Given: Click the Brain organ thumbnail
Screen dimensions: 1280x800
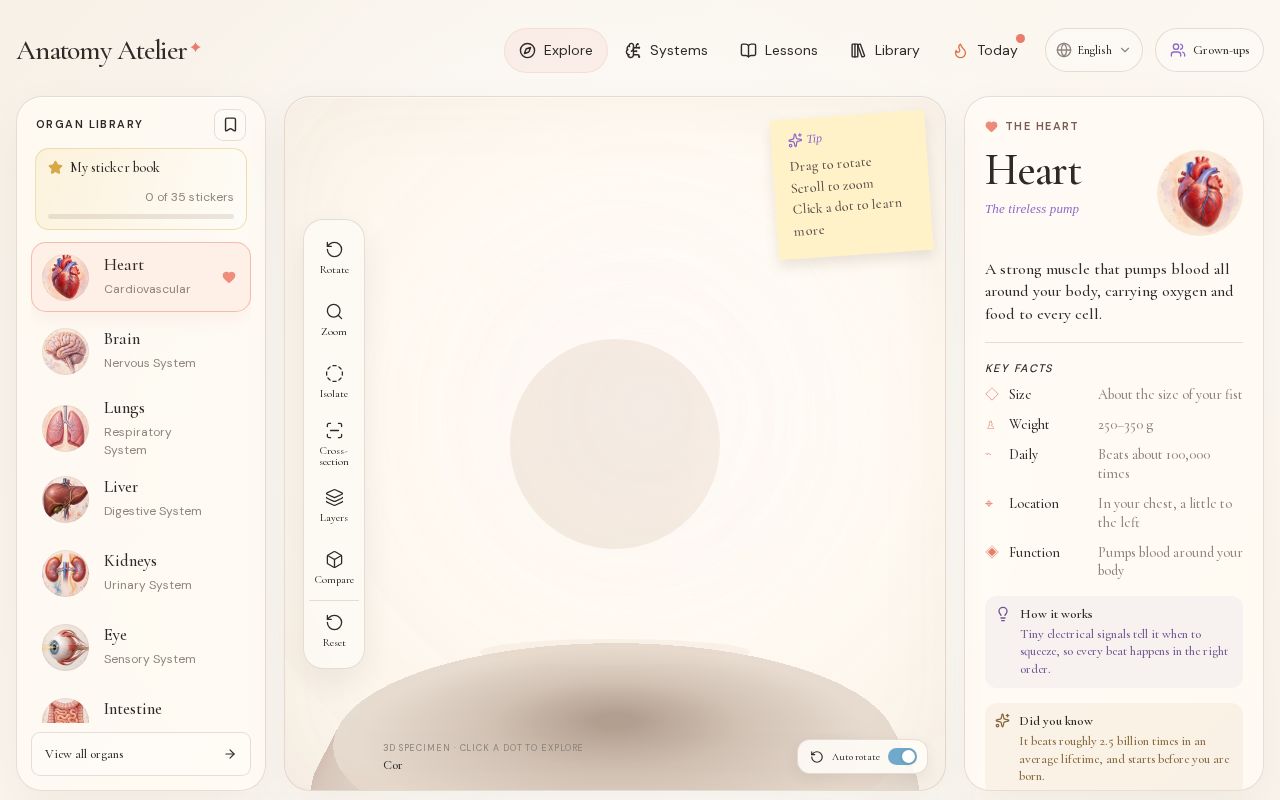Looking at the screenshot, I should (x=66, y=351).
